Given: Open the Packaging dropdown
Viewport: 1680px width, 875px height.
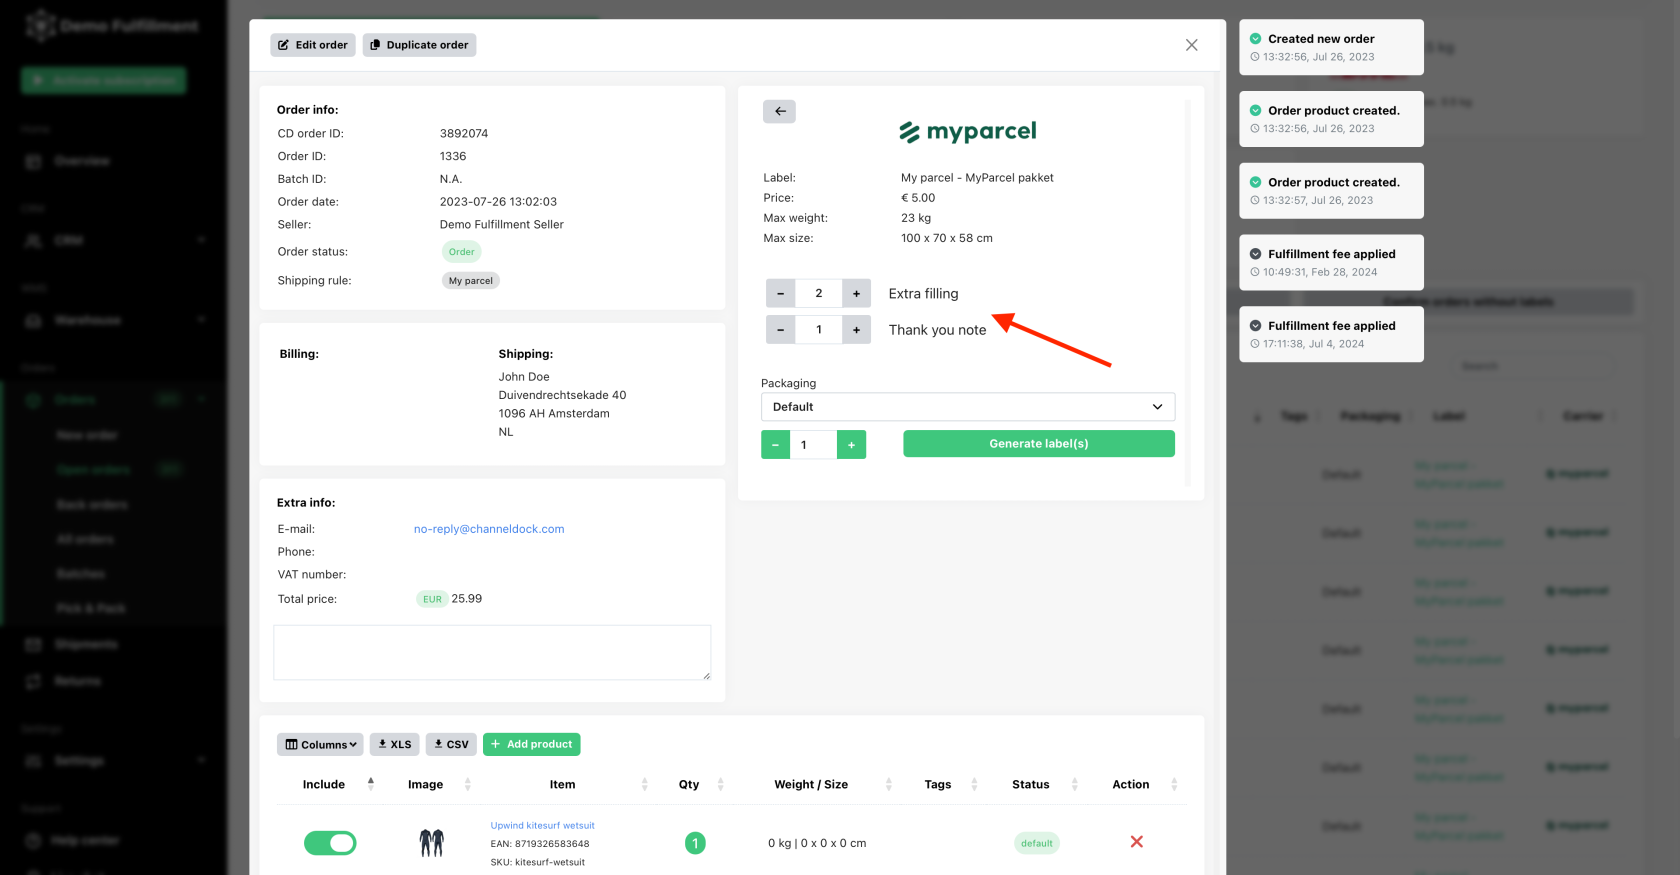Looking at the screenshot, I should (968, 407).
